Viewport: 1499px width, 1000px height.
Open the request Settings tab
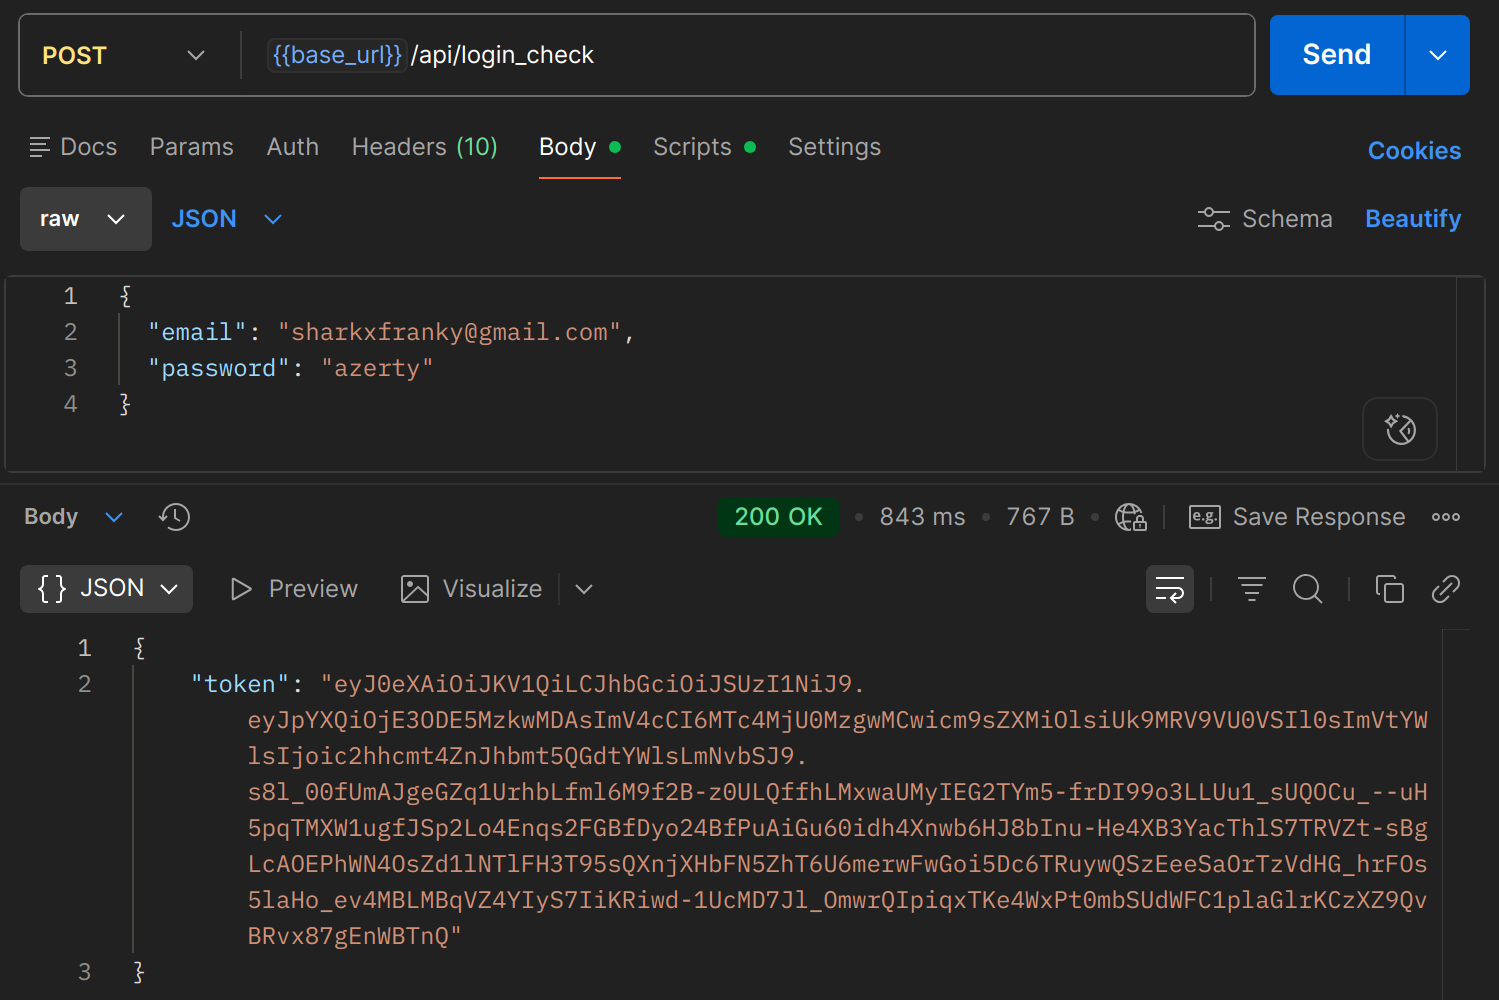point(835,147)
